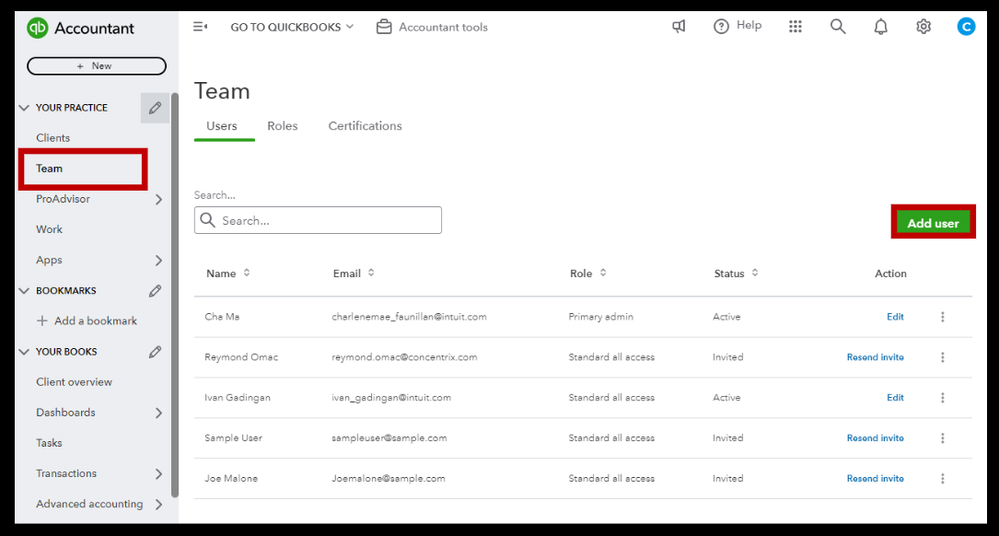Switch to the Roles tab

tap(282, 126)
